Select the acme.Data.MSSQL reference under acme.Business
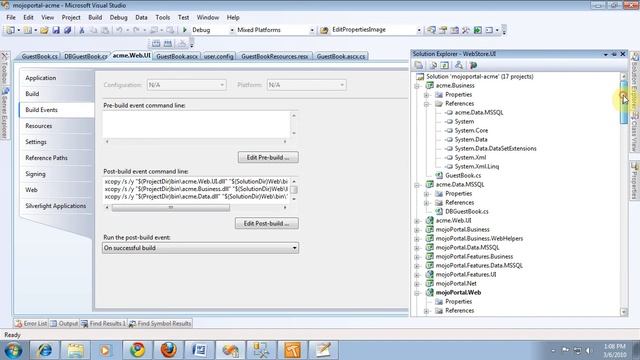Screen dimensions: 640x360 [x=479, y=113]
